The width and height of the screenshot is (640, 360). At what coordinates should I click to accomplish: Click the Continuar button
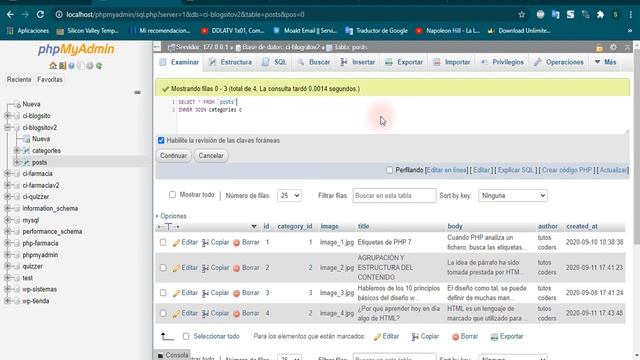(x=173, y=156)
